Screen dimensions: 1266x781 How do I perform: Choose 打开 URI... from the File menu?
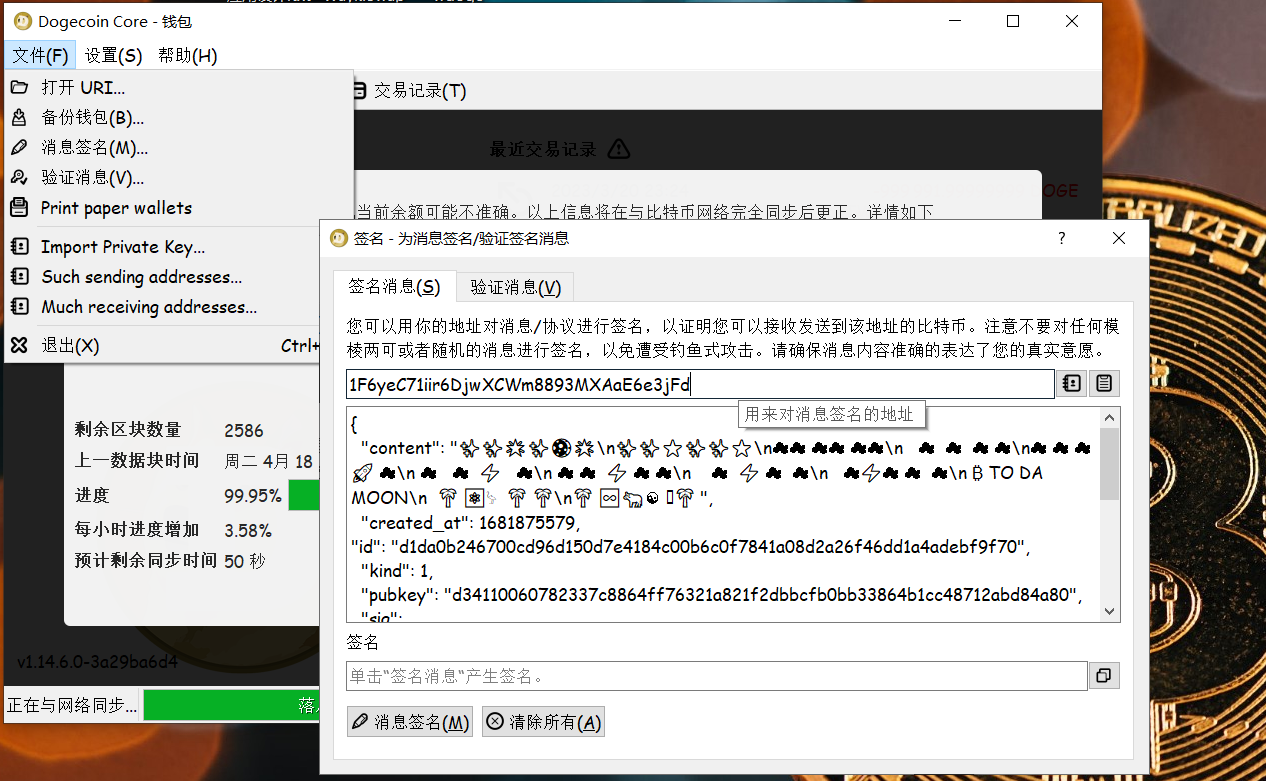[x=179, y=87]
